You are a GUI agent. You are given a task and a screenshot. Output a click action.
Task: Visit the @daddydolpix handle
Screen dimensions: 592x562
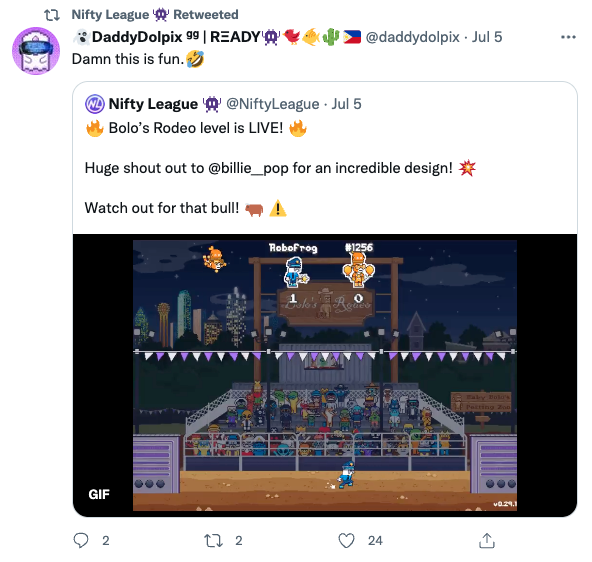point(412,37)
